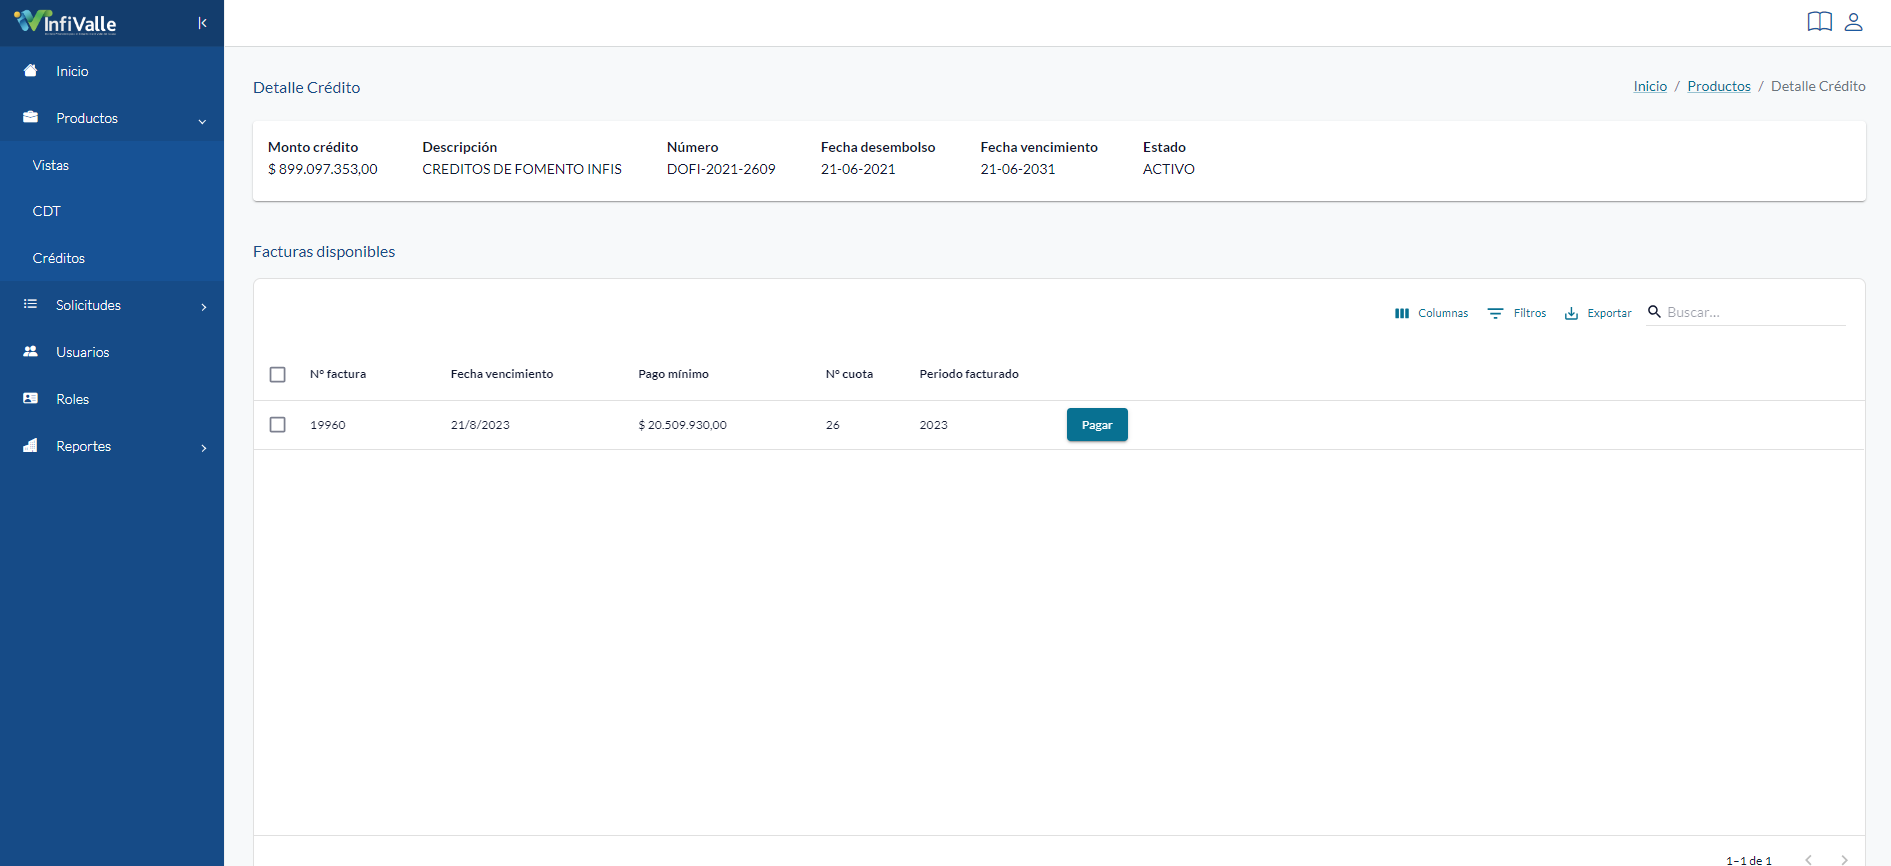This screenshot has width=1891, height=866.
Task: Click the Roles ID card icon
Action: click(x=30, y=398)
